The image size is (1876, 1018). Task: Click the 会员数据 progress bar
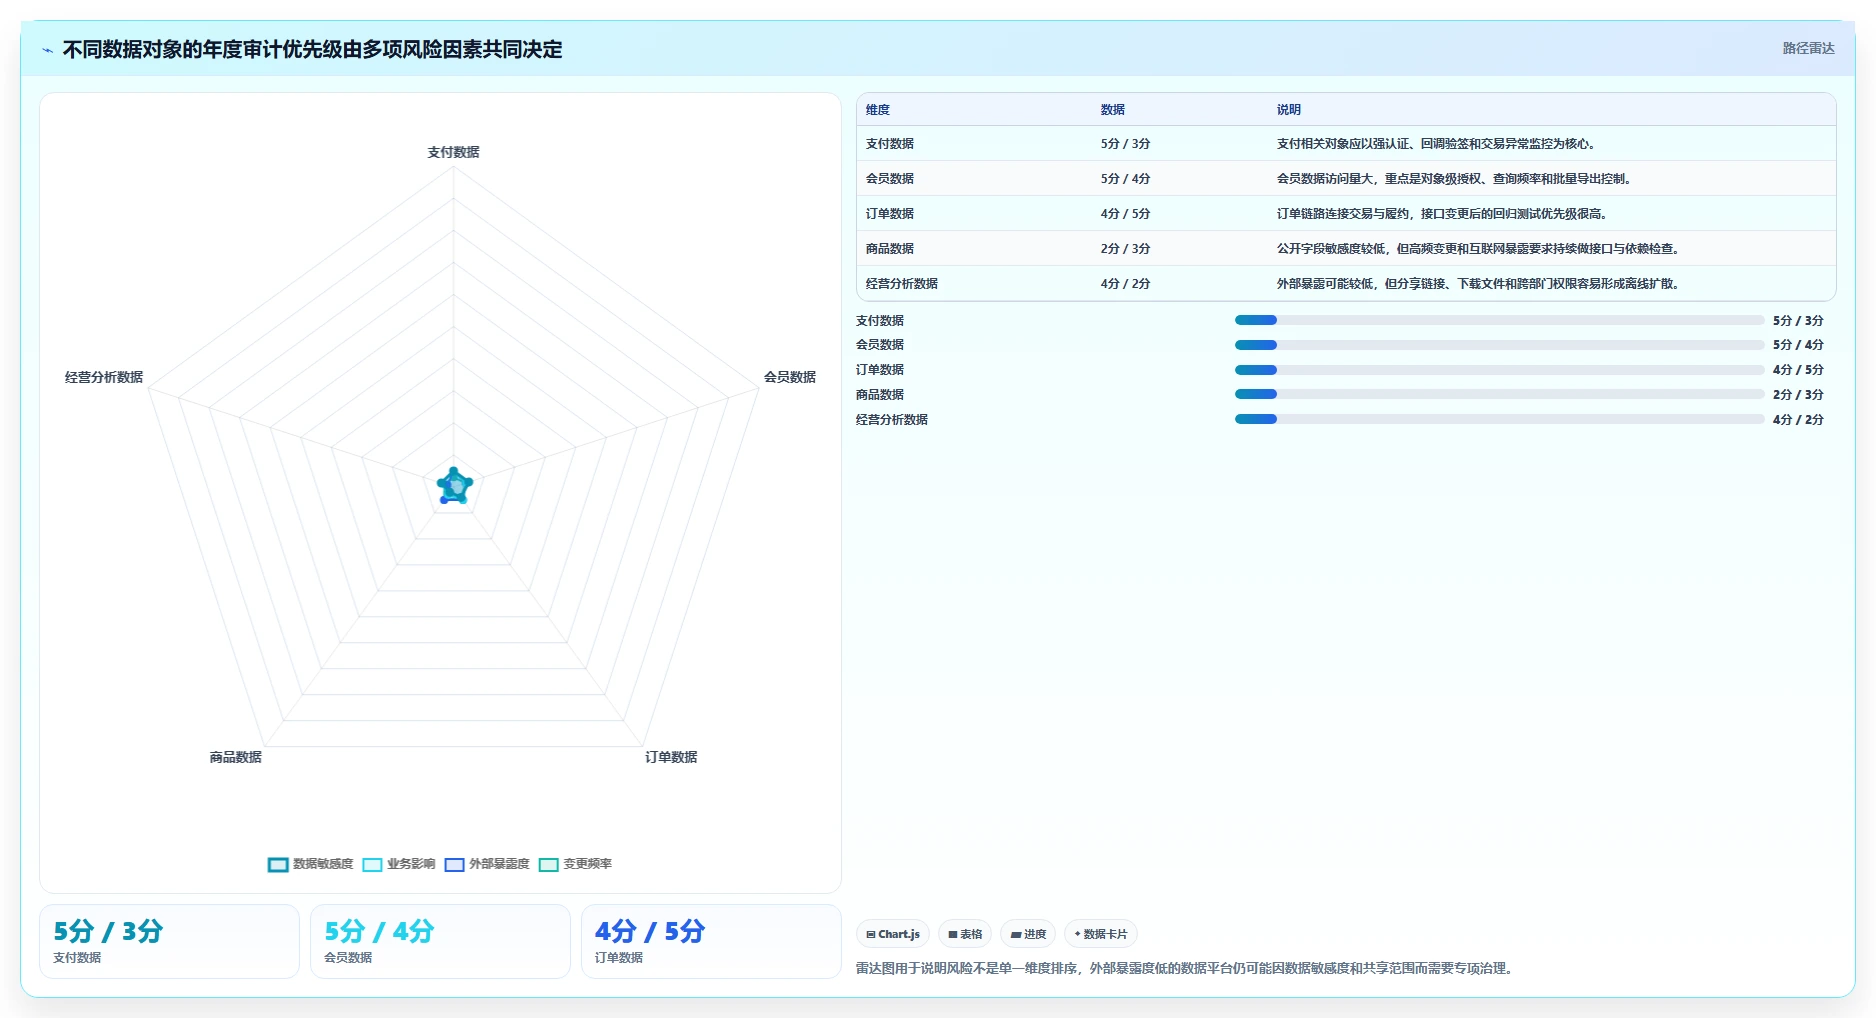1499,345
